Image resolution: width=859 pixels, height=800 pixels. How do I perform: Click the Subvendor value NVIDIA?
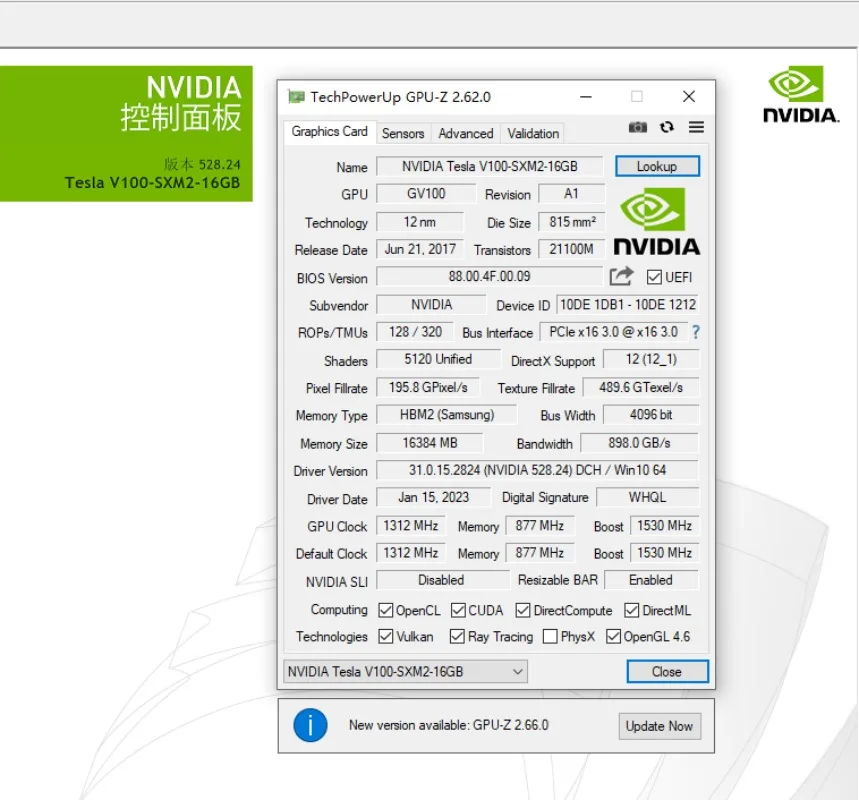point(431,305)
